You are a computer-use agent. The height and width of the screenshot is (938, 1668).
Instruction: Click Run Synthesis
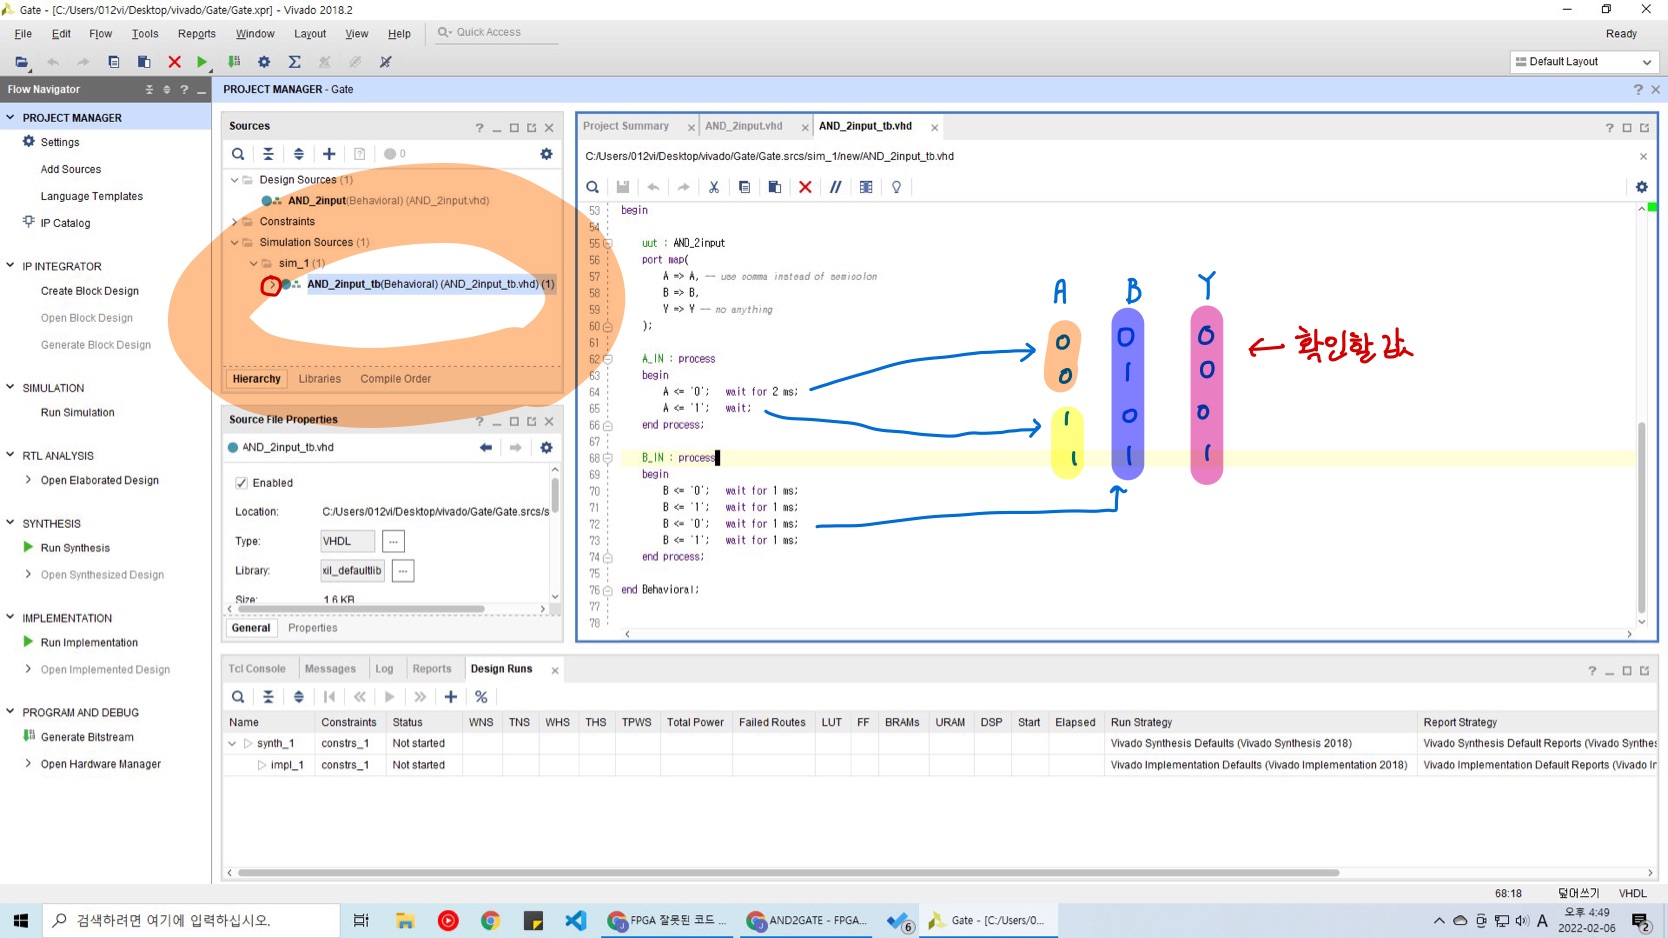pyautogui.click(x=75, y=548)
